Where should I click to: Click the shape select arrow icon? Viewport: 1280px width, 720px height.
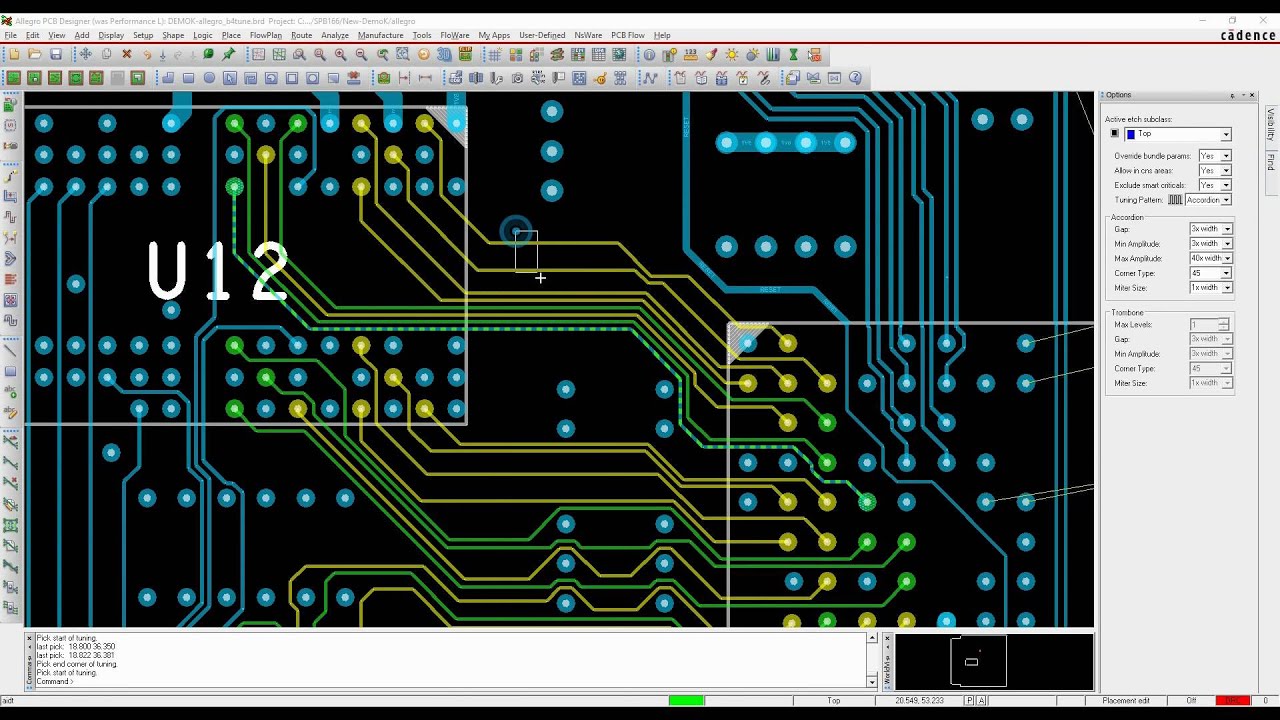pos(229,78)
